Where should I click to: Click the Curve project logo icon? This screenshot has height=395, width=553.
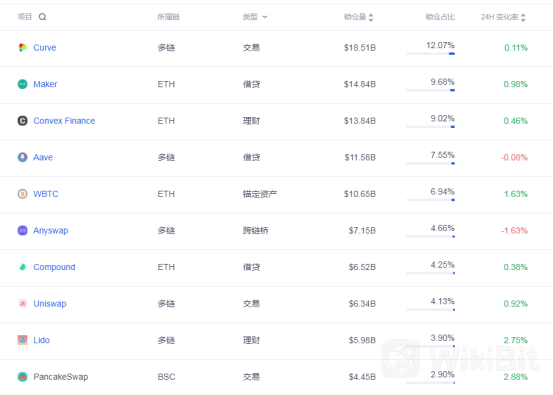pyautogui.click(x=23, y=48)
